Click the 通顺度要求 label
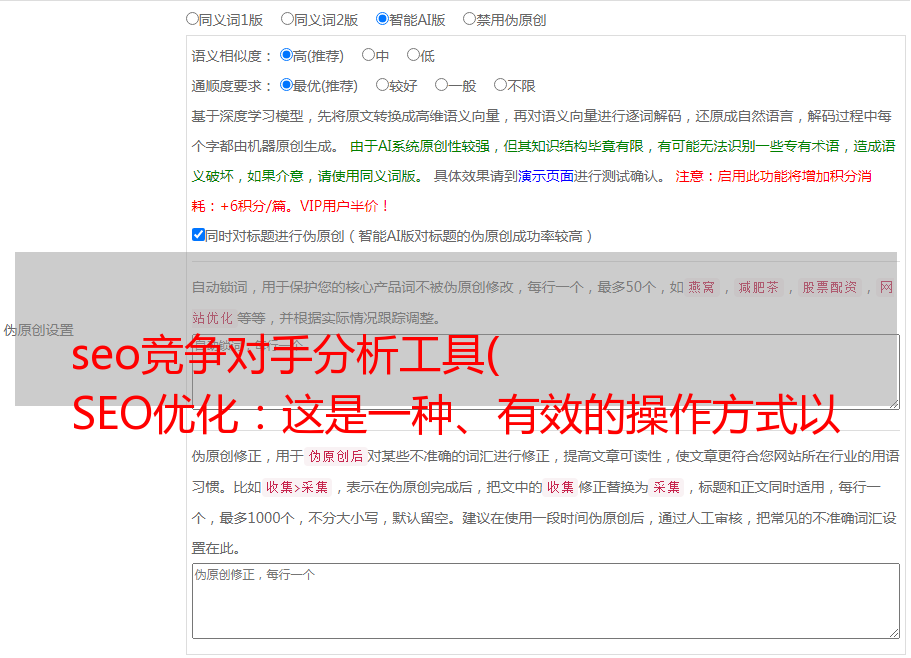This screenshot has width=911, height=658. coord(231,86)
